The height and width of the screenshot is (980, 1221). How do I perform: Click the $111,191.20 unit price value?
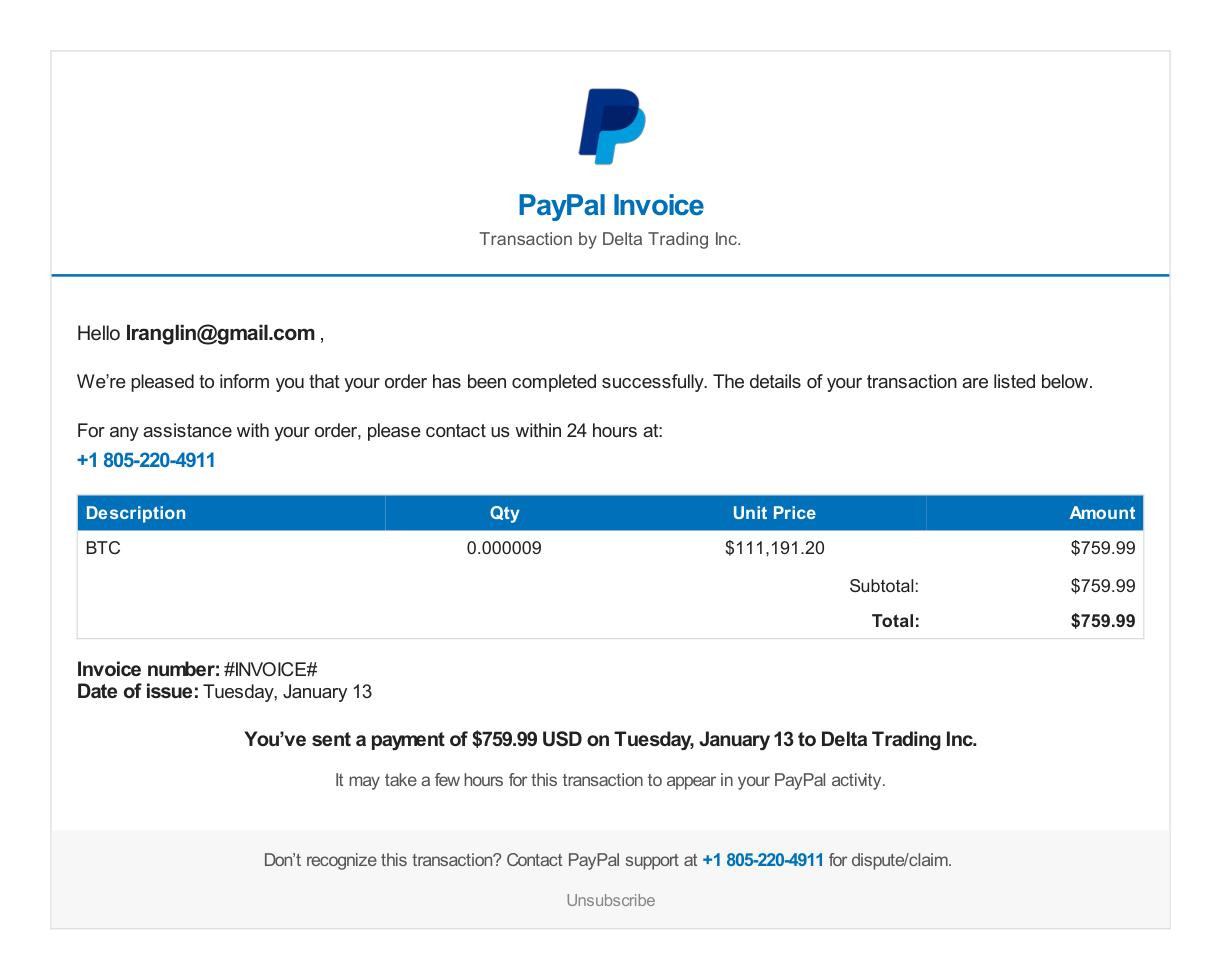(x=775, y=548)
